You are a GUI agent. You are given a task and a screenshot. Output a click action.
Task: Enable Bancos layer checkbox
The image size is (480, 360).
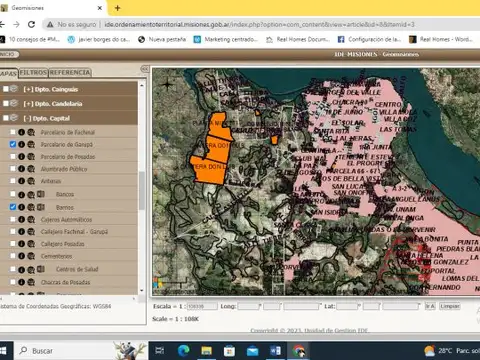13,194
